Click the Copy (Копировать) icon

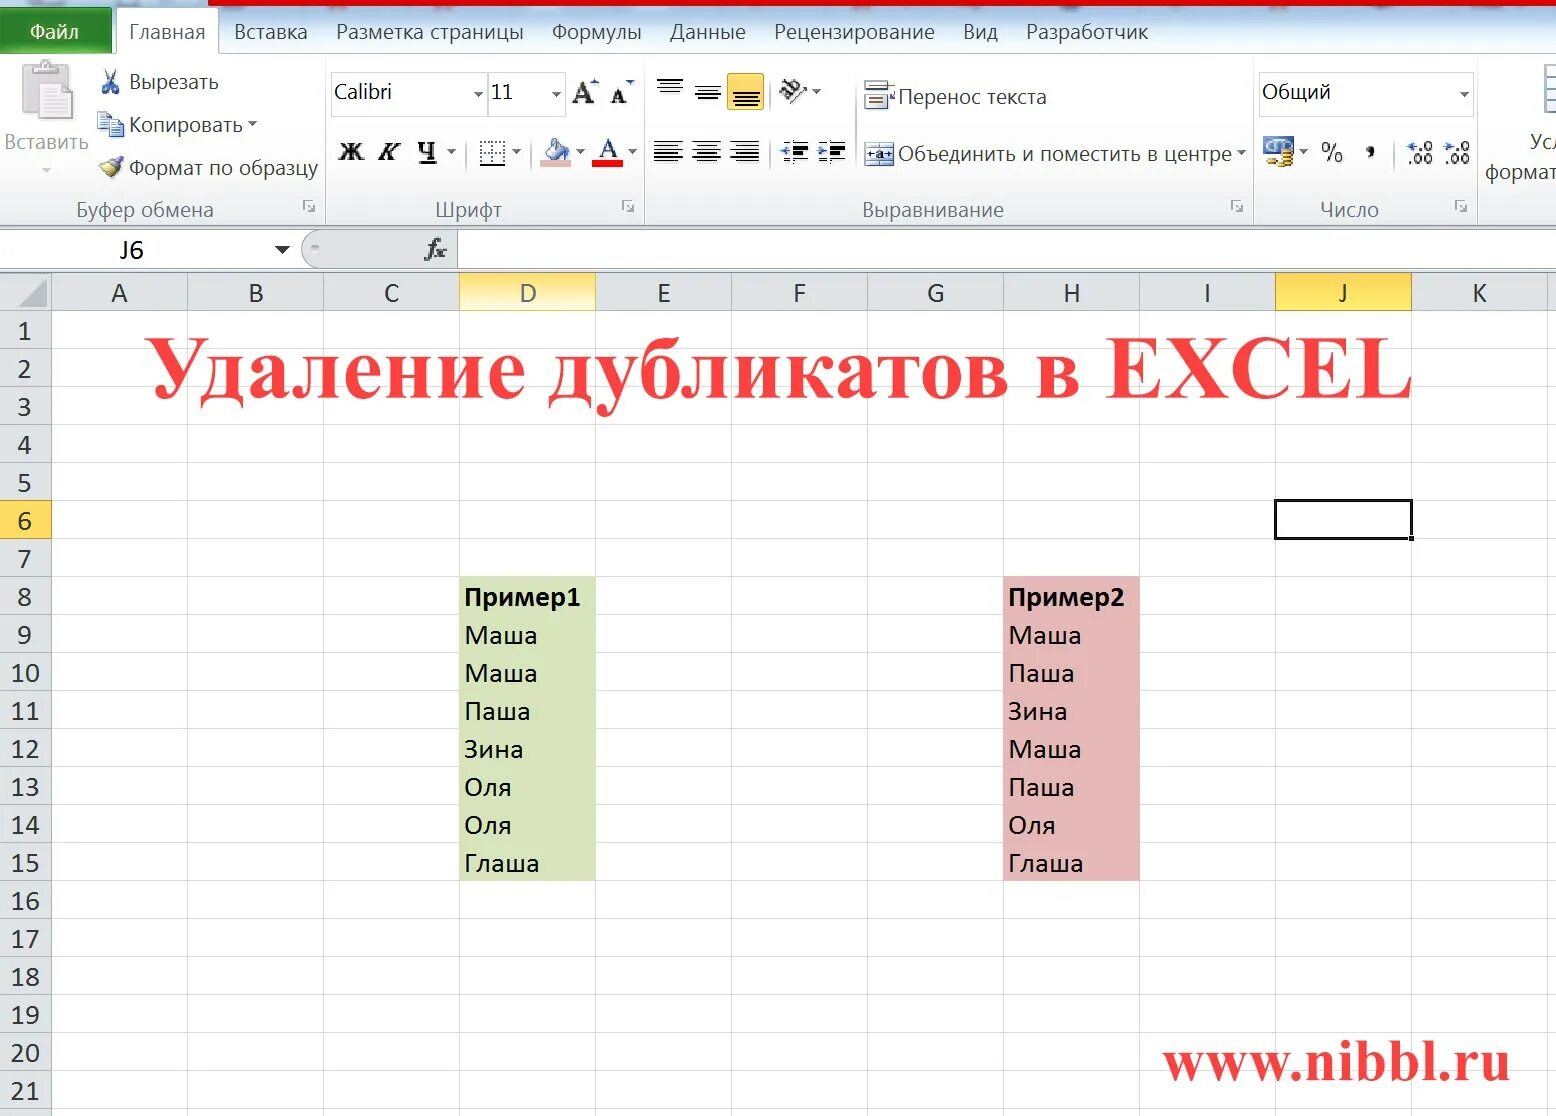pyautogui.click(x=110, y=125)
